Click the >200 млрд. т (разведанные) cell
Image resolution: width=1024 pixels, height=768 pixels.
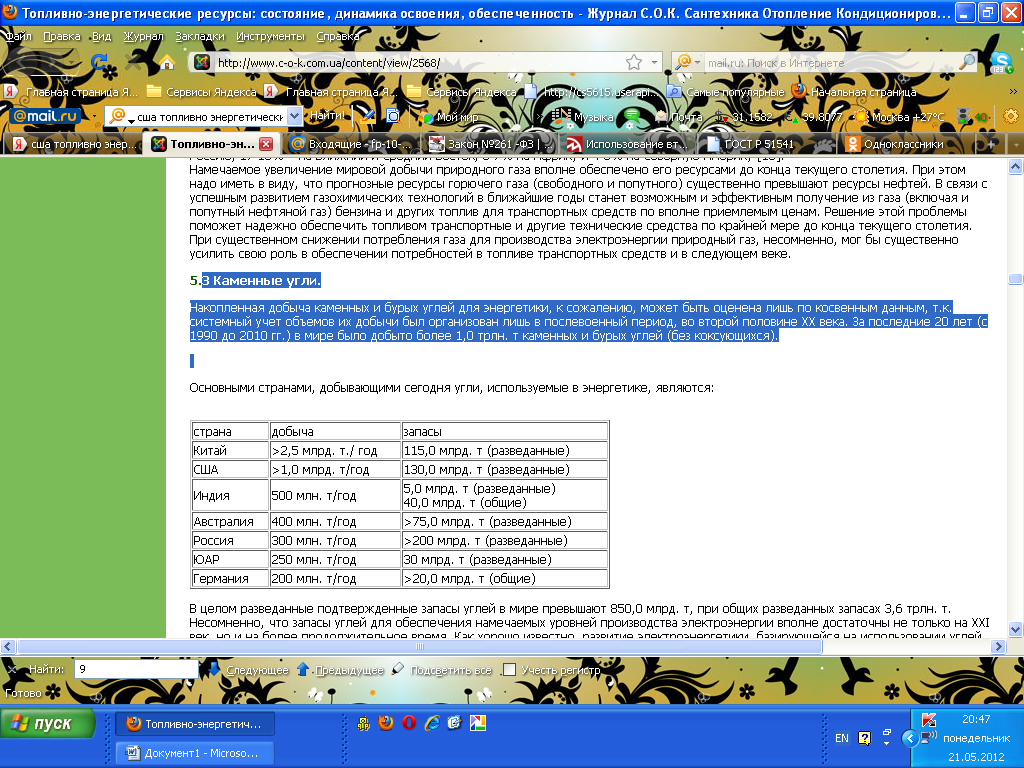coord(505,540)
